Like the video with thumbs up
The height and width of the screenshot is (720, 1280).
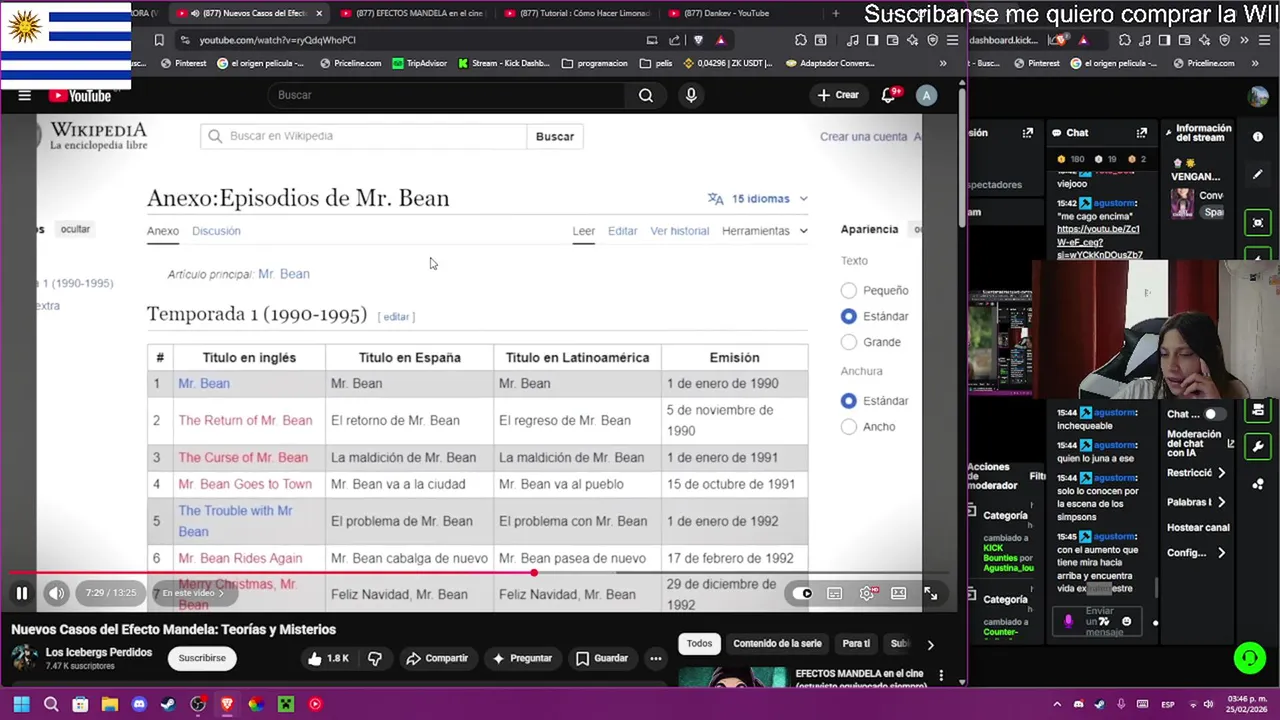tap(328, 658)
